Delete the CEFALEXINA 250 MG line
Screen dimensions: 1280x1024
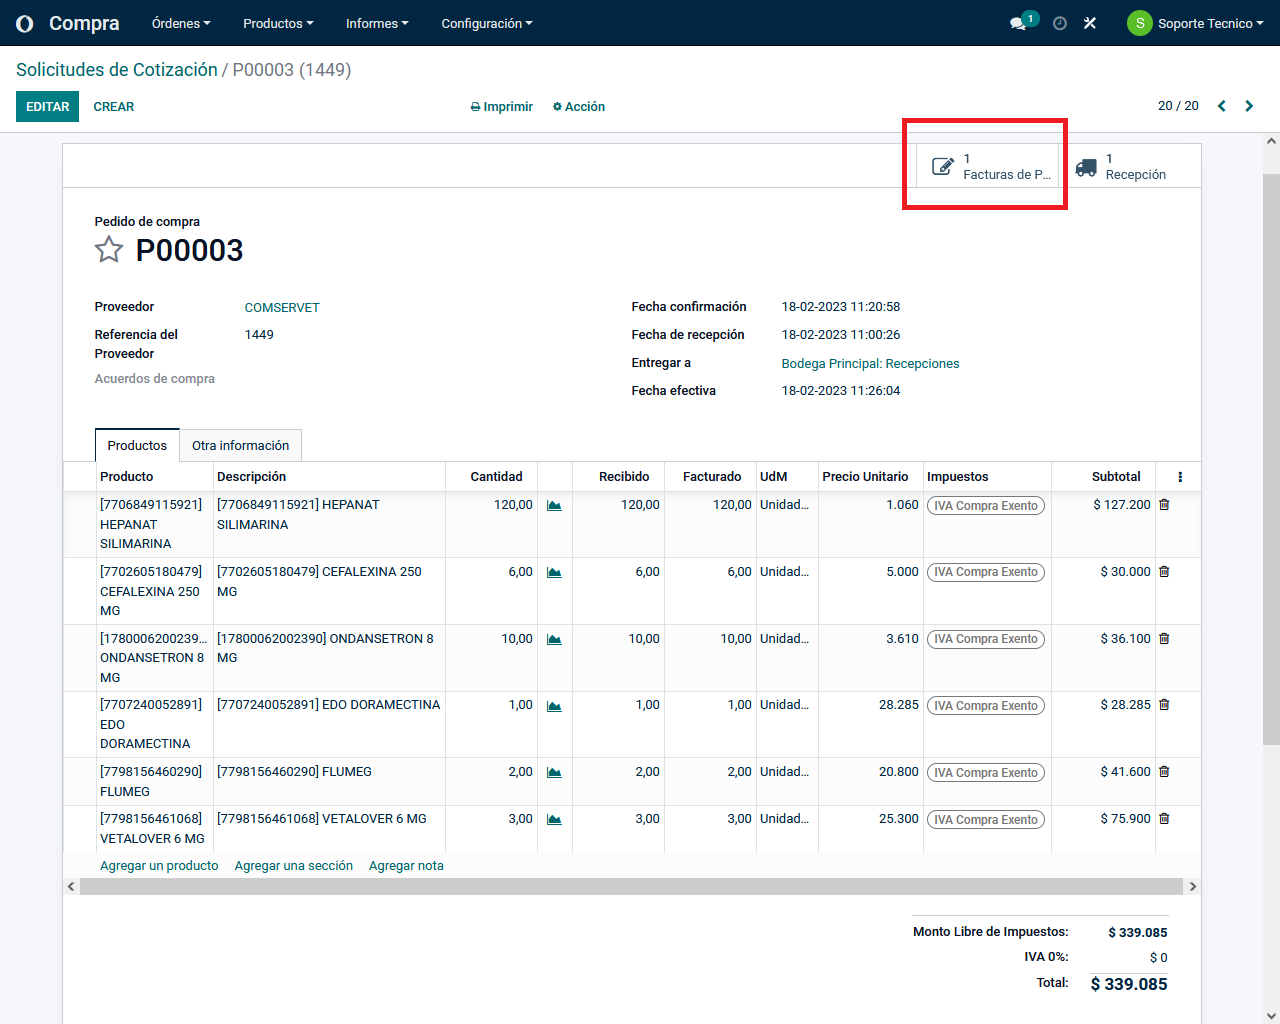point(1164,572)
